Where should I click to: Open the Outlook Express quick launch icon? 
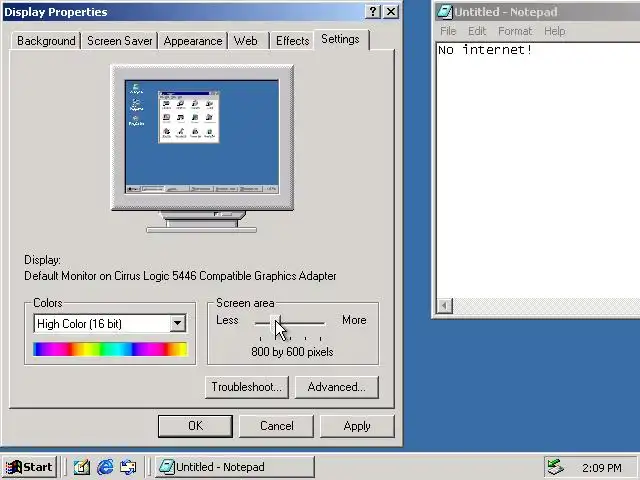tap(128, 467)
